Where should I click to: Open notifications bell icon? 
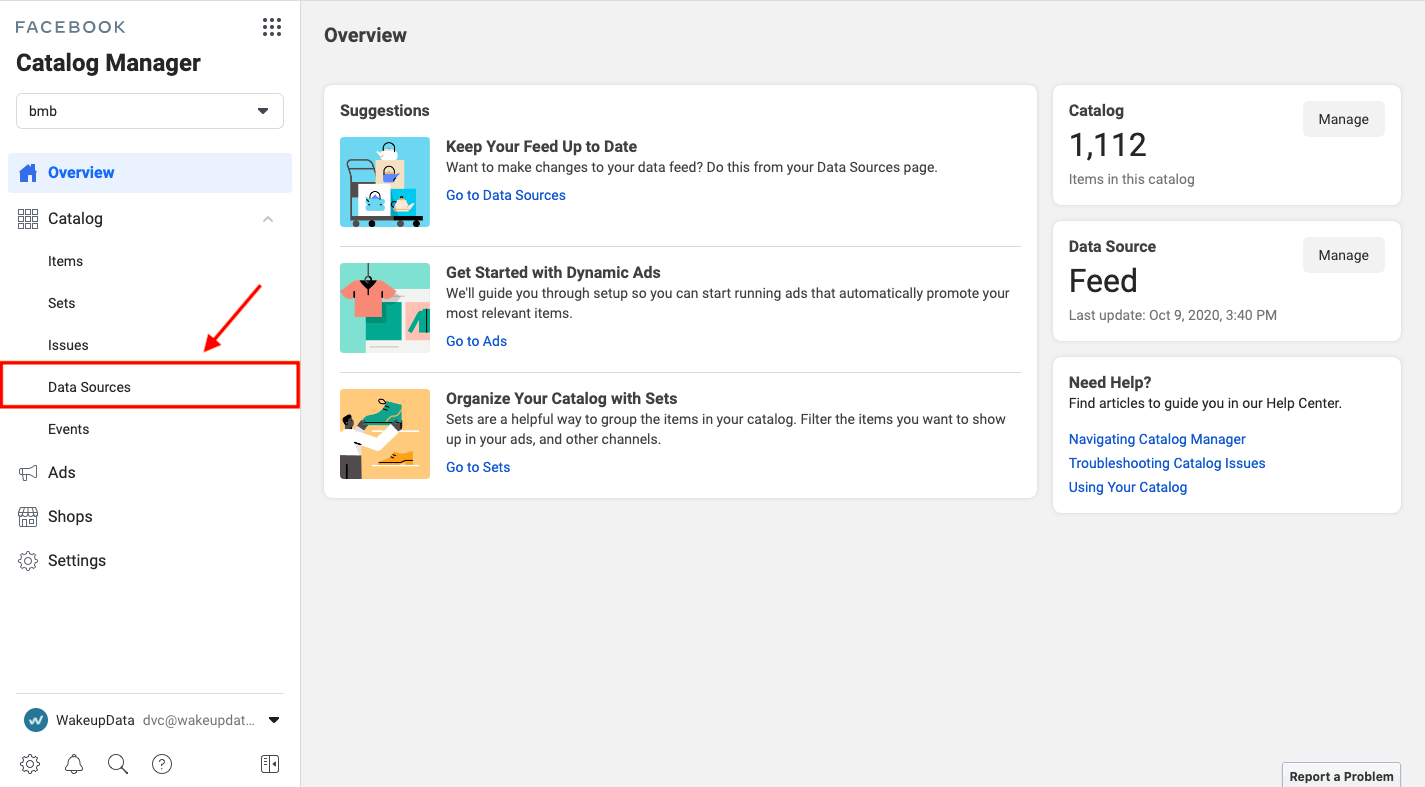click(x=74, y=764)
